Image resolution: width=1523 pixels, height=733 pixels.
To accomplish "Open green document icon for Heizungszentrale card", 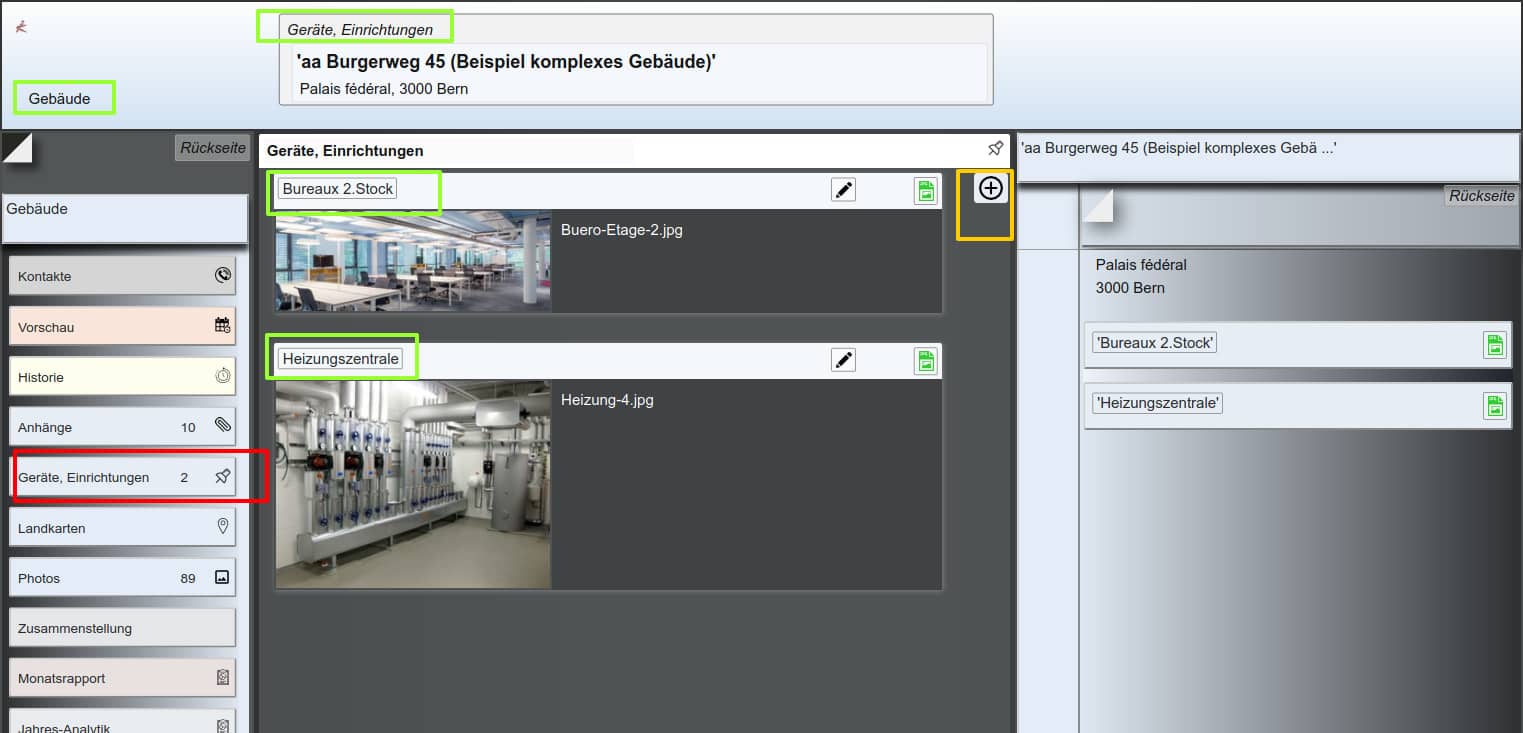I will (x=925, y=361).
